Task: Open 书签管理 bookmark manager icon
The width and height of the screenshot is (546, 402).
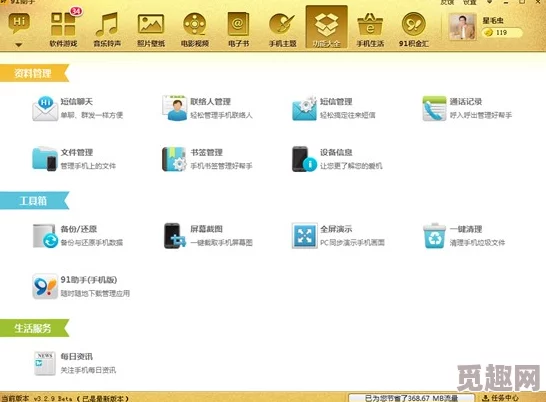Action: tap(175, 159)
